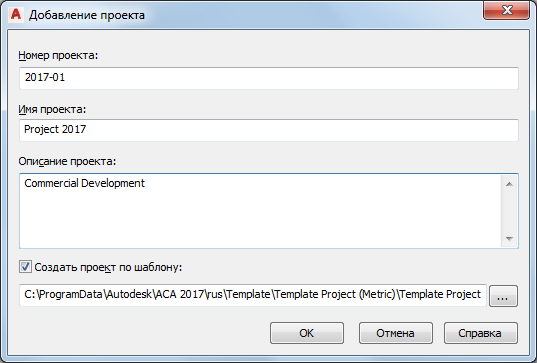Click the Имя проекта label
This screenshot has height=363, width=537.
coord(52,109)
